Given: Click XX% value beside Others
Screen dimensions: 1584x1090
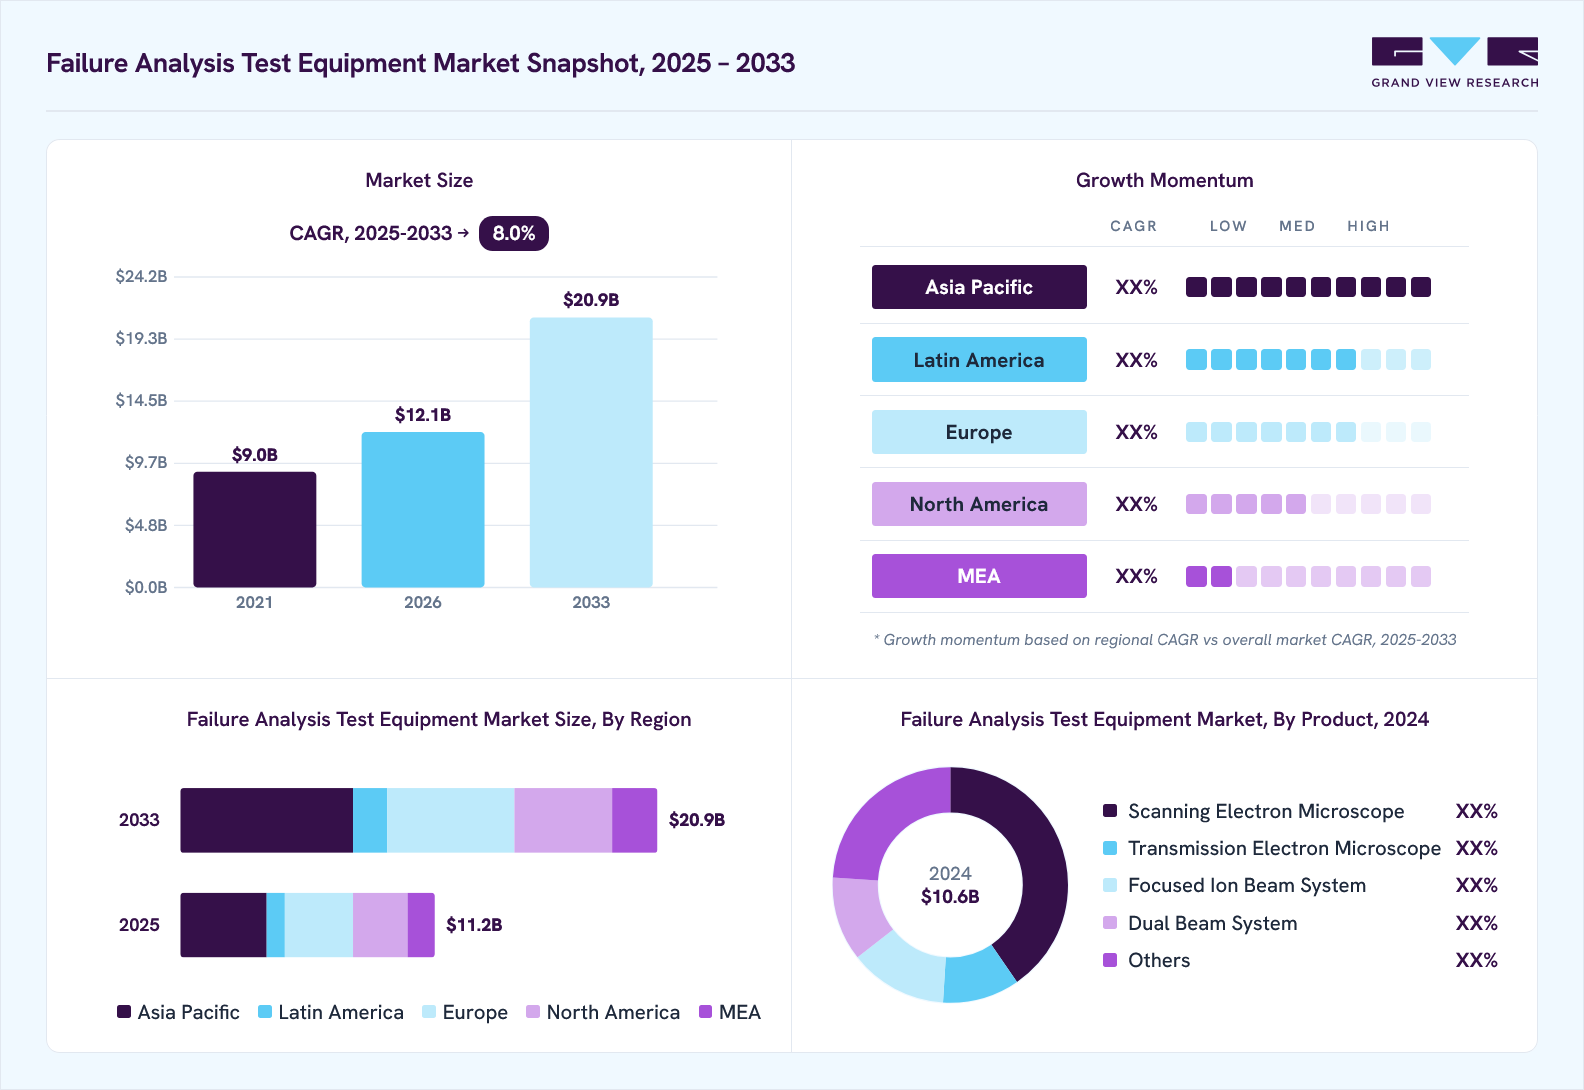Looking at the screenshot, I should [1477, 960].
